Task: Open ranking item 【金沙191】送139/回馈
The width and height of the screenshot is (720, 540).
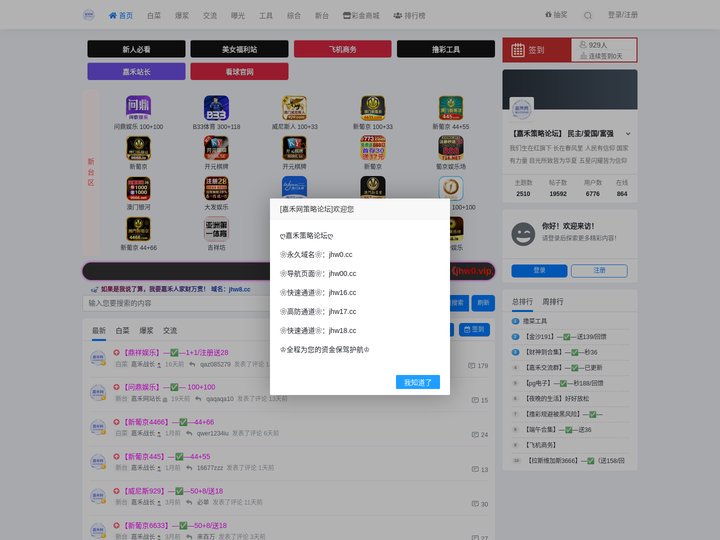Action: click(565, 337)
